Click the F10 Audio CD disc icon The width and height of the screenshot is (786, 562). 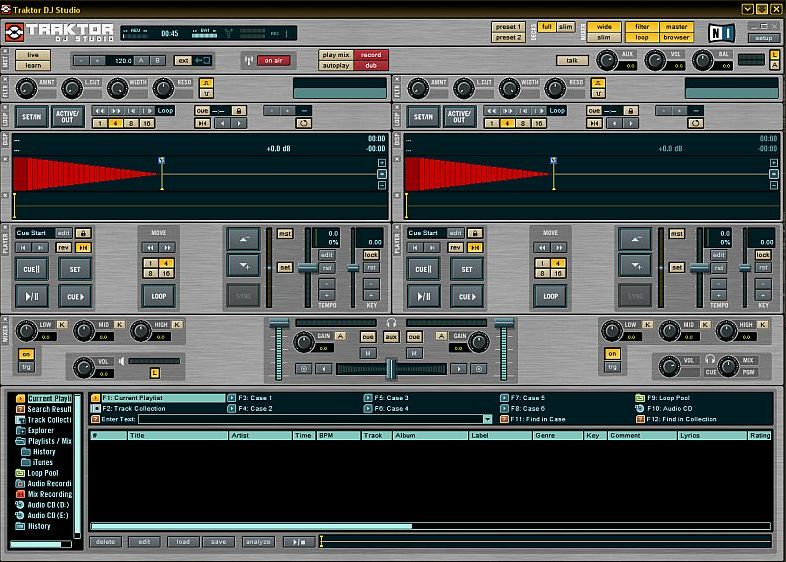coord(640,409)
